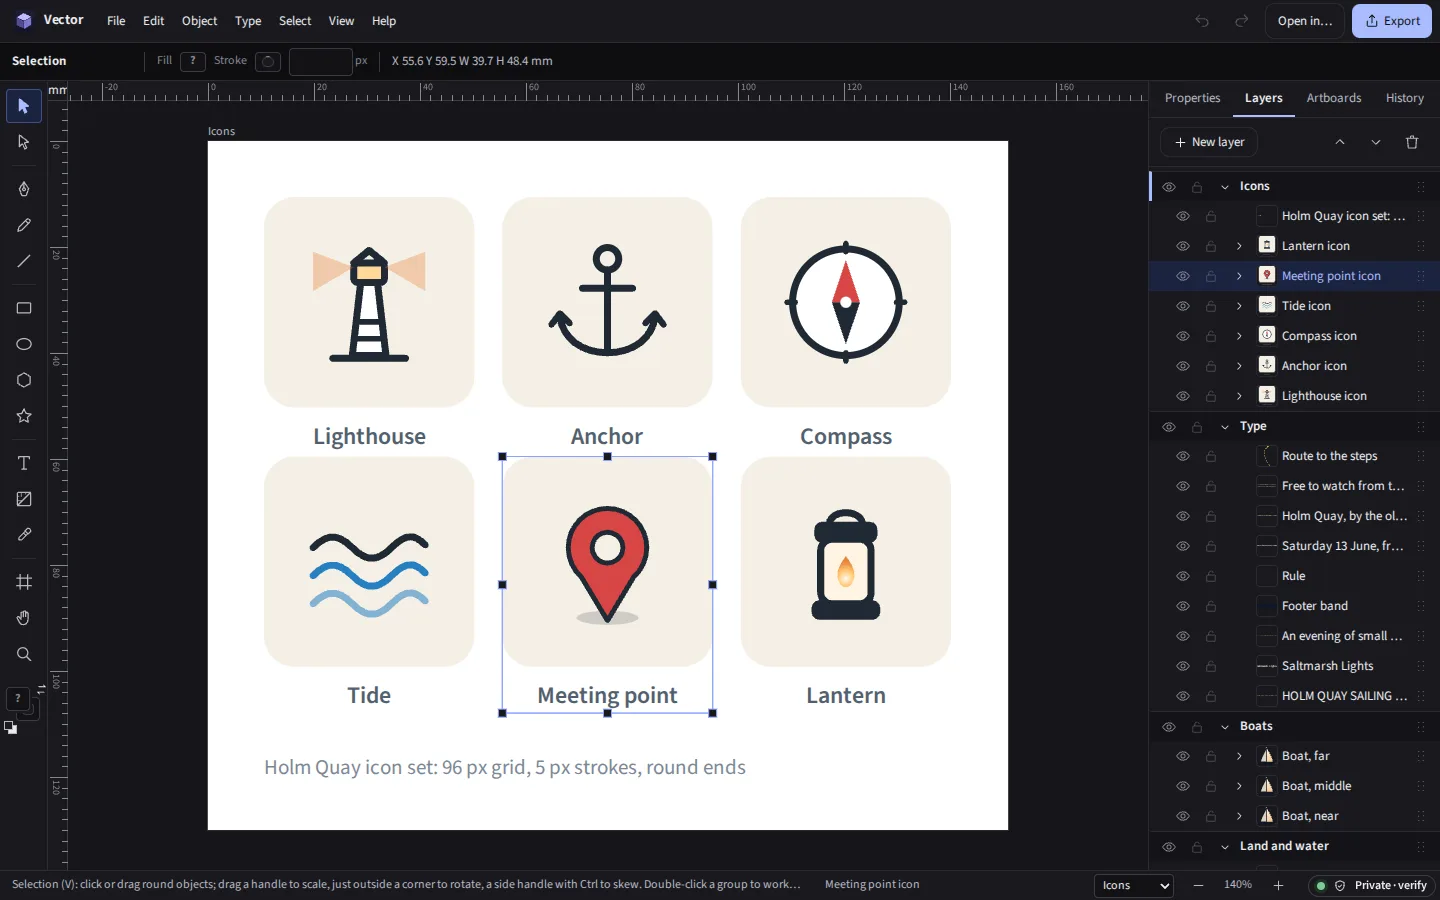Pick the Star shape tool
Image resolution: width=1440 pixels, height=900 pixels.
(x=24, y=416)
